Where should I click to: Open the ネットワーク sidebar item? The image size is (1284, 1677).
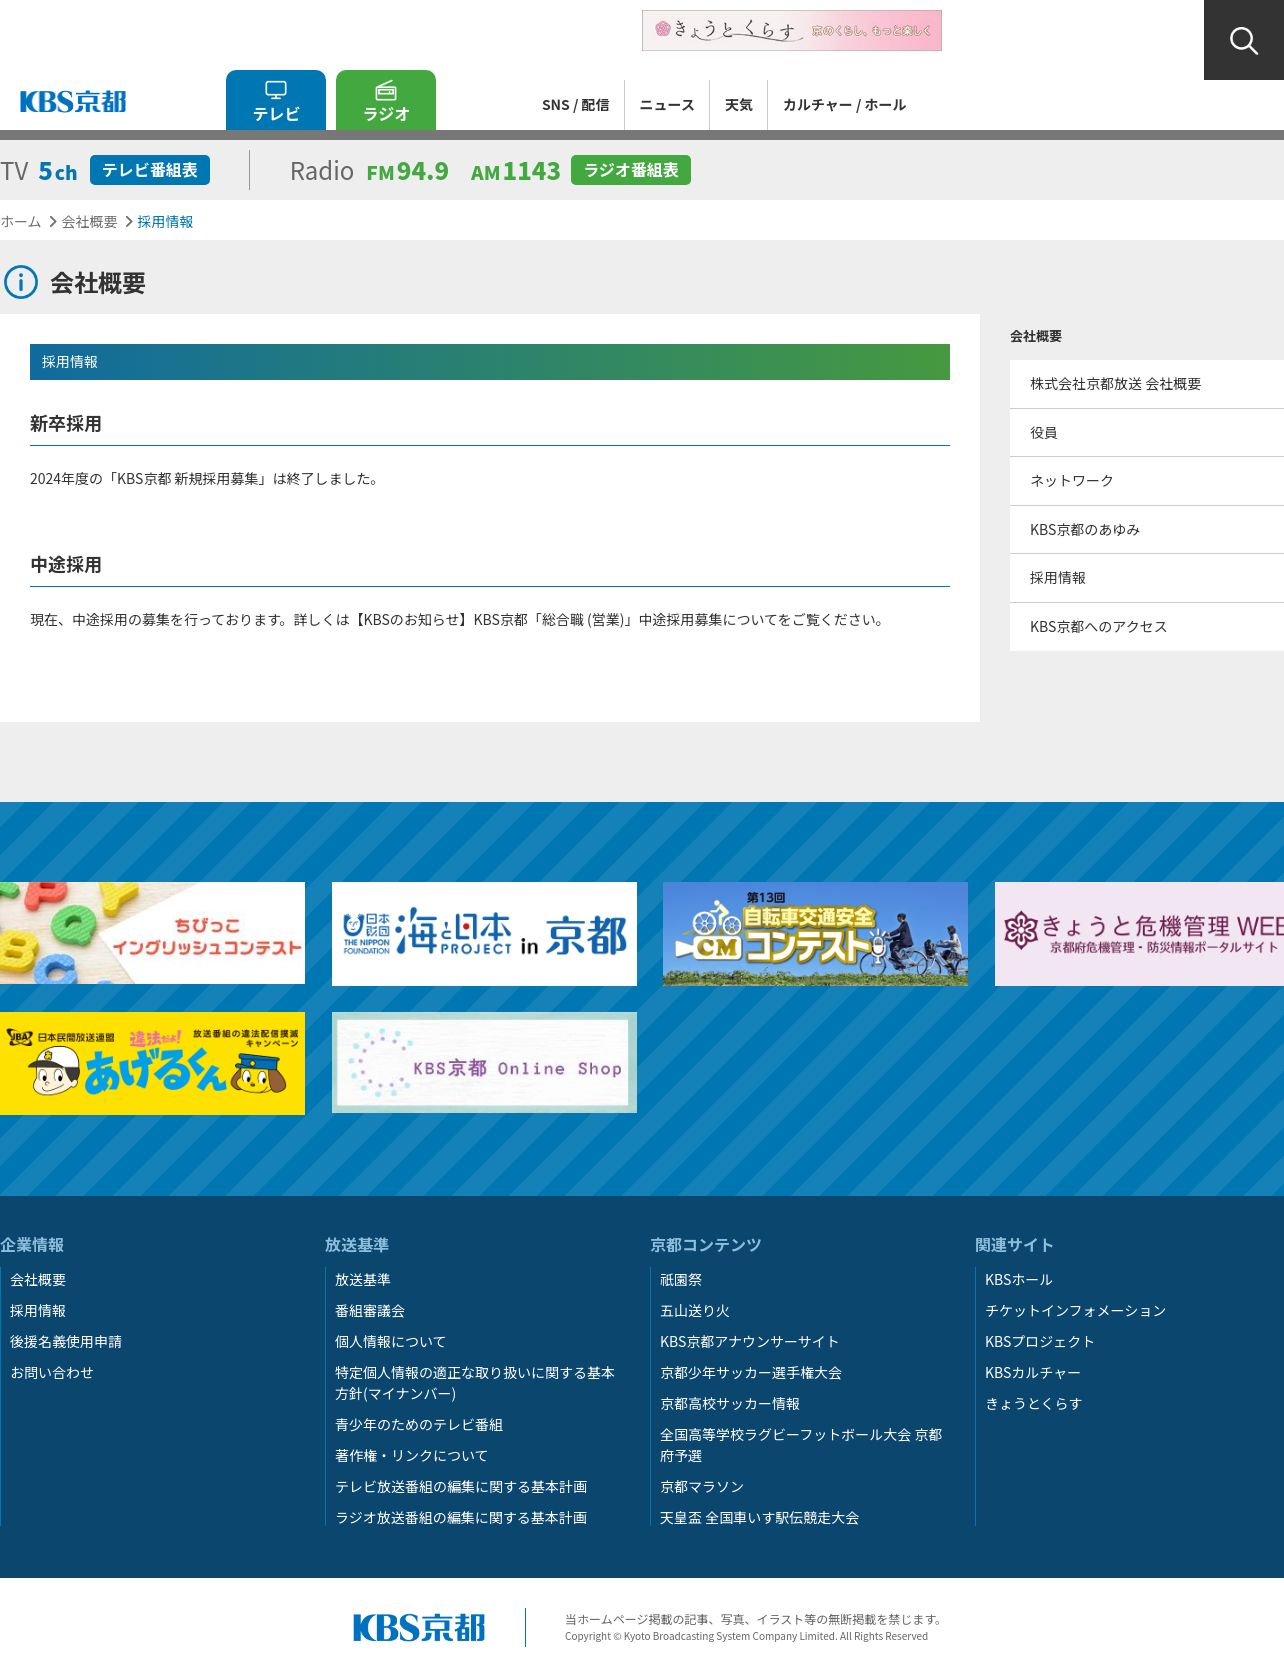[x=1147, y=481]
